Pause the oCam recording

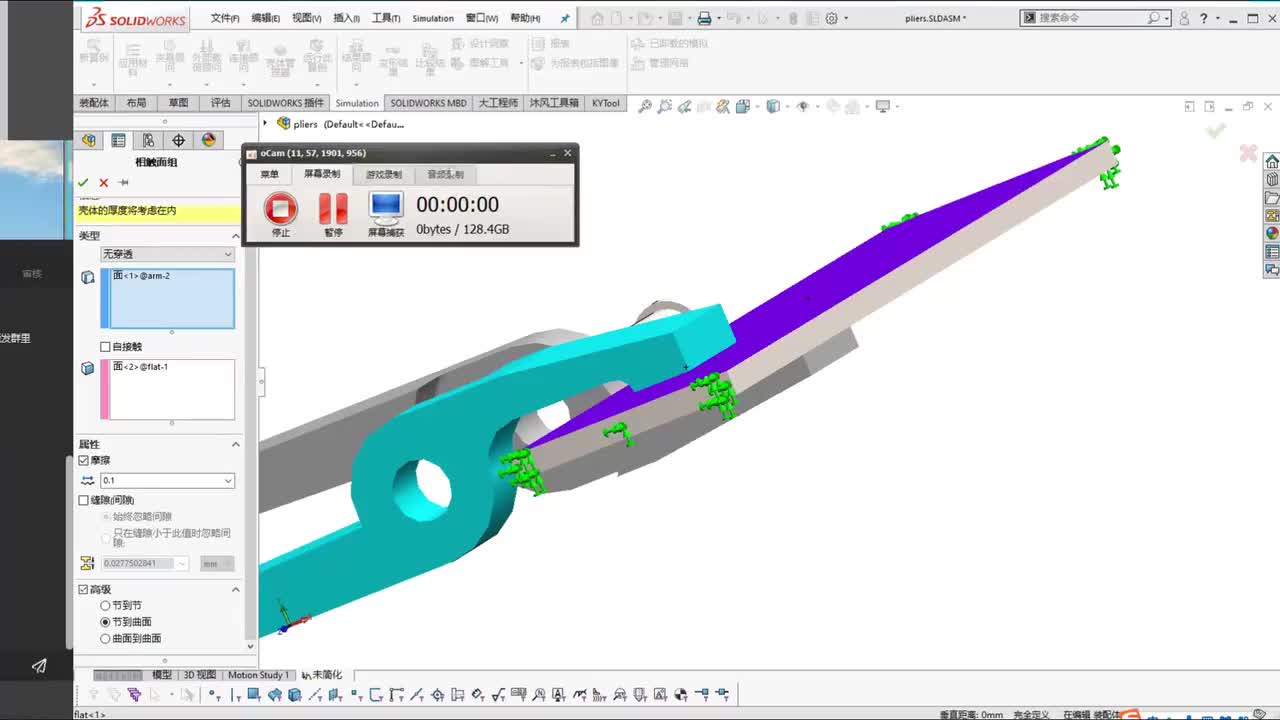pyautogui.click(x=333, y=208)
